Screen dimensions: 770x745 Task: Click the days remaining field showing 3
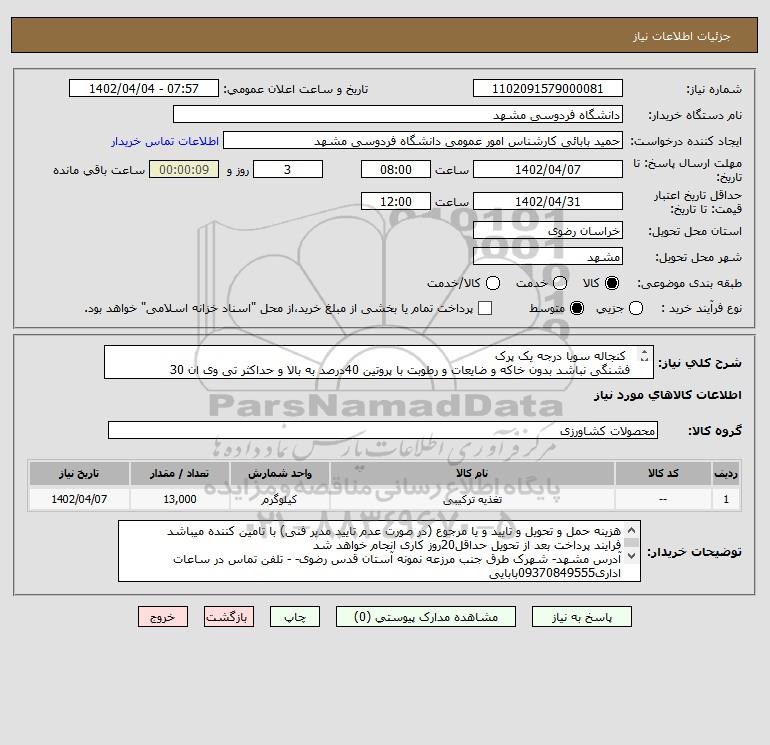click(x=288, y=170)
